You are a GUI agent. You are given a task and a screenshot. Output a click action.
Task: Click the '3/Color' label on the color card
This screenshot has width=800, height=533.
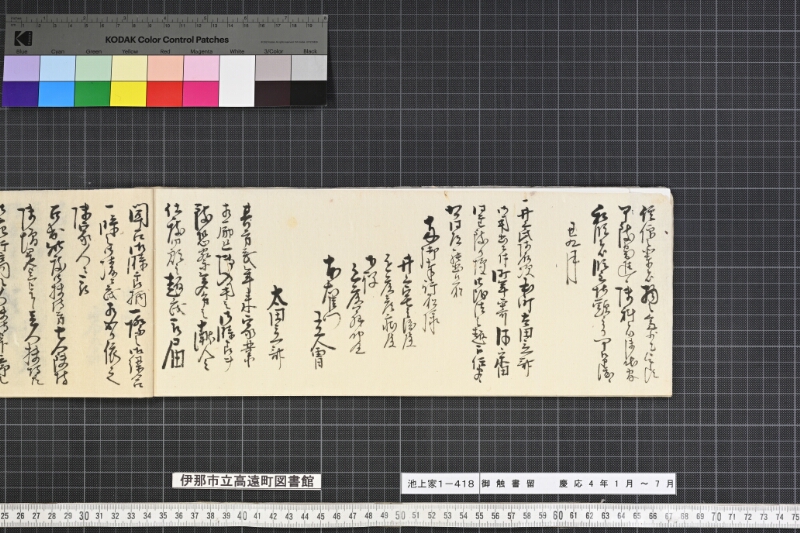pos(273,52)
